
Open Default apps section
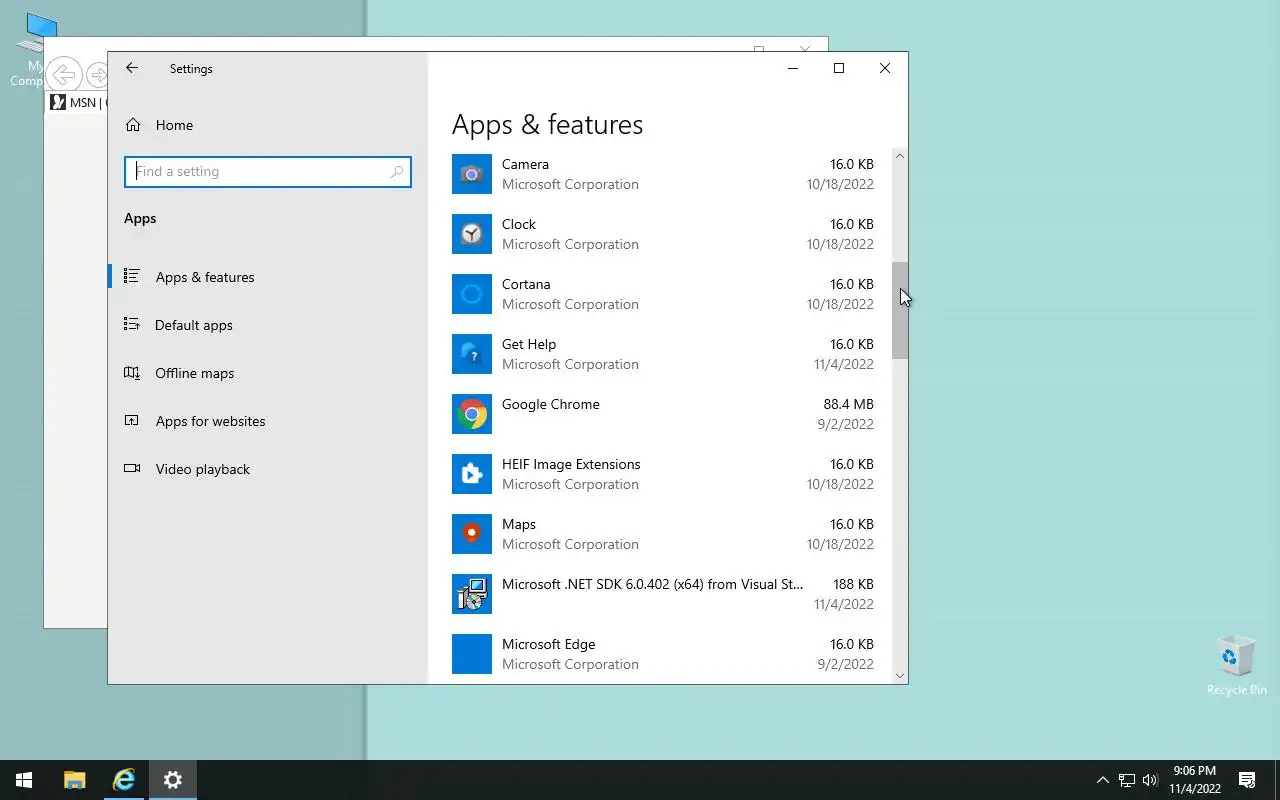pos(268,325)
